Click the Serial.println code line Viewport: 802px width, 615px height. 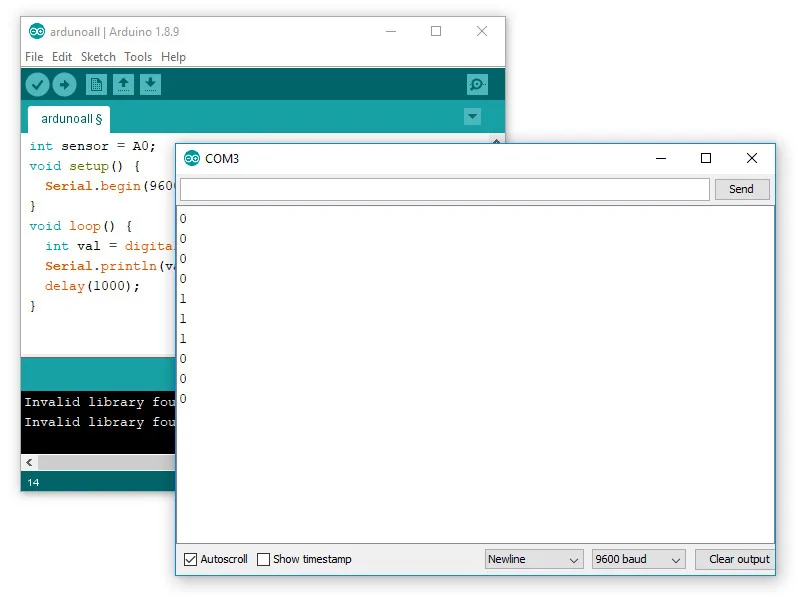pos(110,266)
